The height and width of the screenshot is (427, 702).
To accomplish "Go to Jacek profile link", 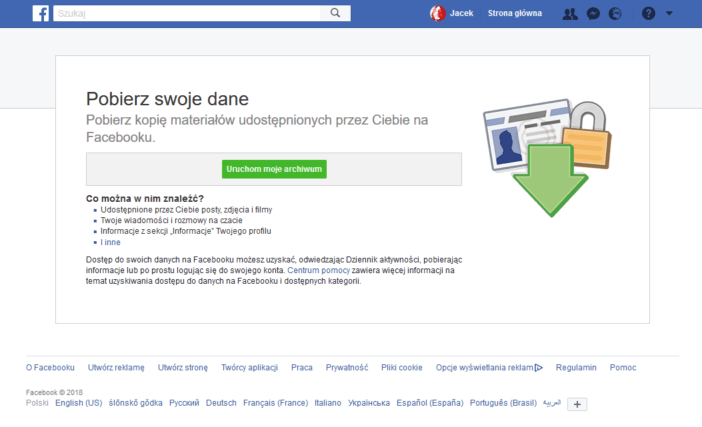I will click(x=461, y=13).
